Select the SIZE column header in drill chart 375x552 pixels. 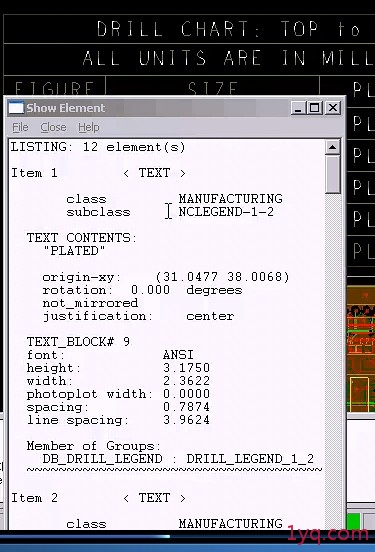pos(213,88)
